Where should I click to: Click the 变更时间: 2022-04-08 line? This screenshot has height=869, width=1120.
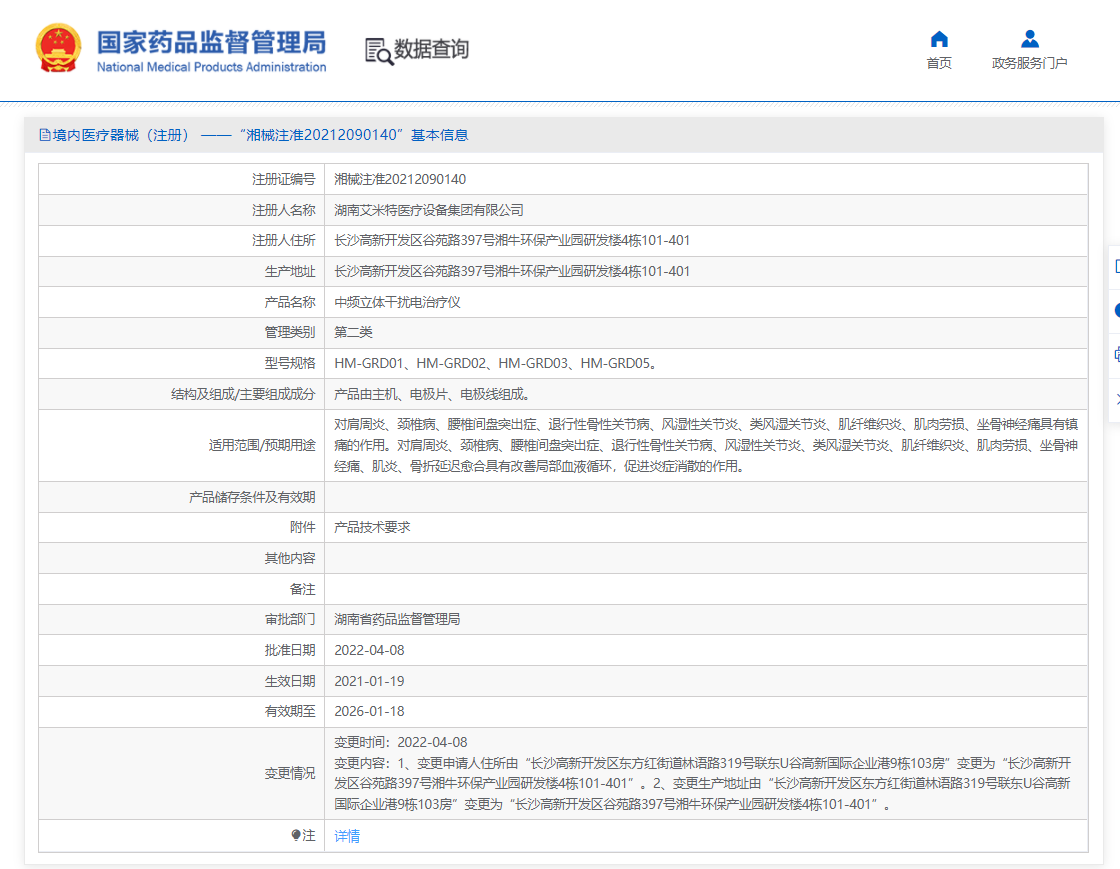point(401,743)
